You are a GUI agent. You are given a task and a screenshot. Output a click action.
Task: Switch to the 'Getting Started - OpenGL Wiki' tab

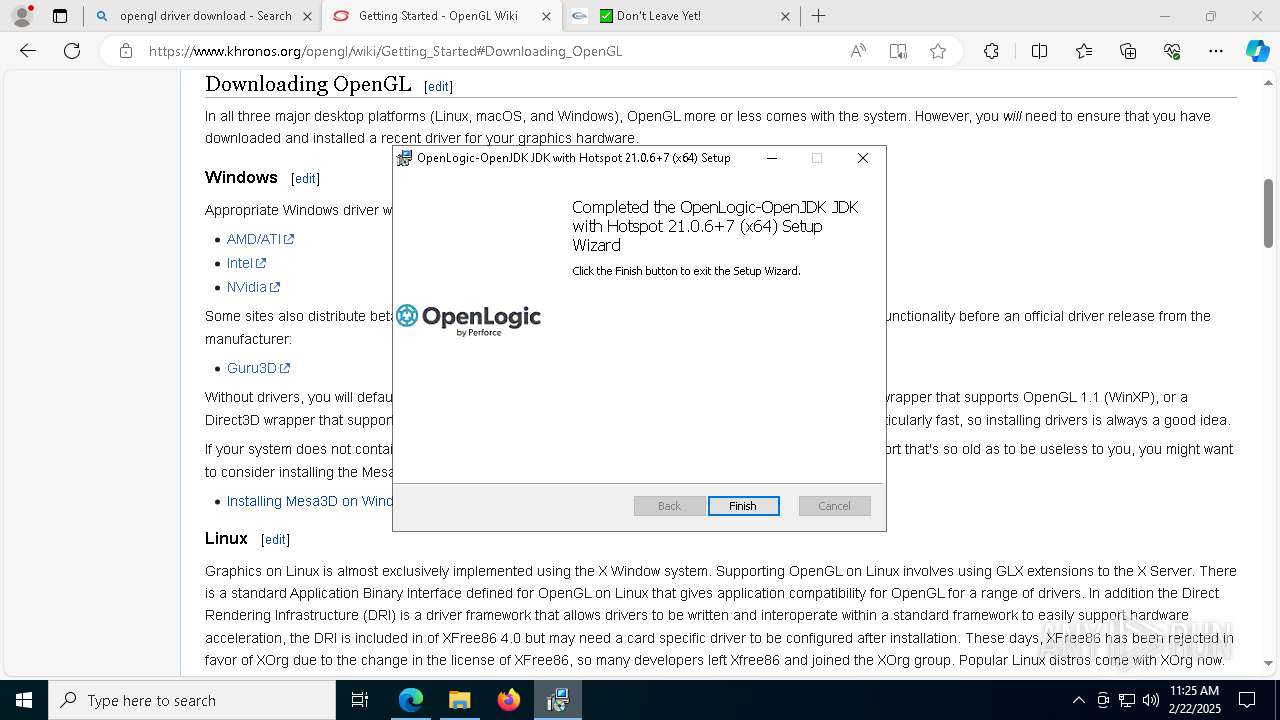point(441,16)
